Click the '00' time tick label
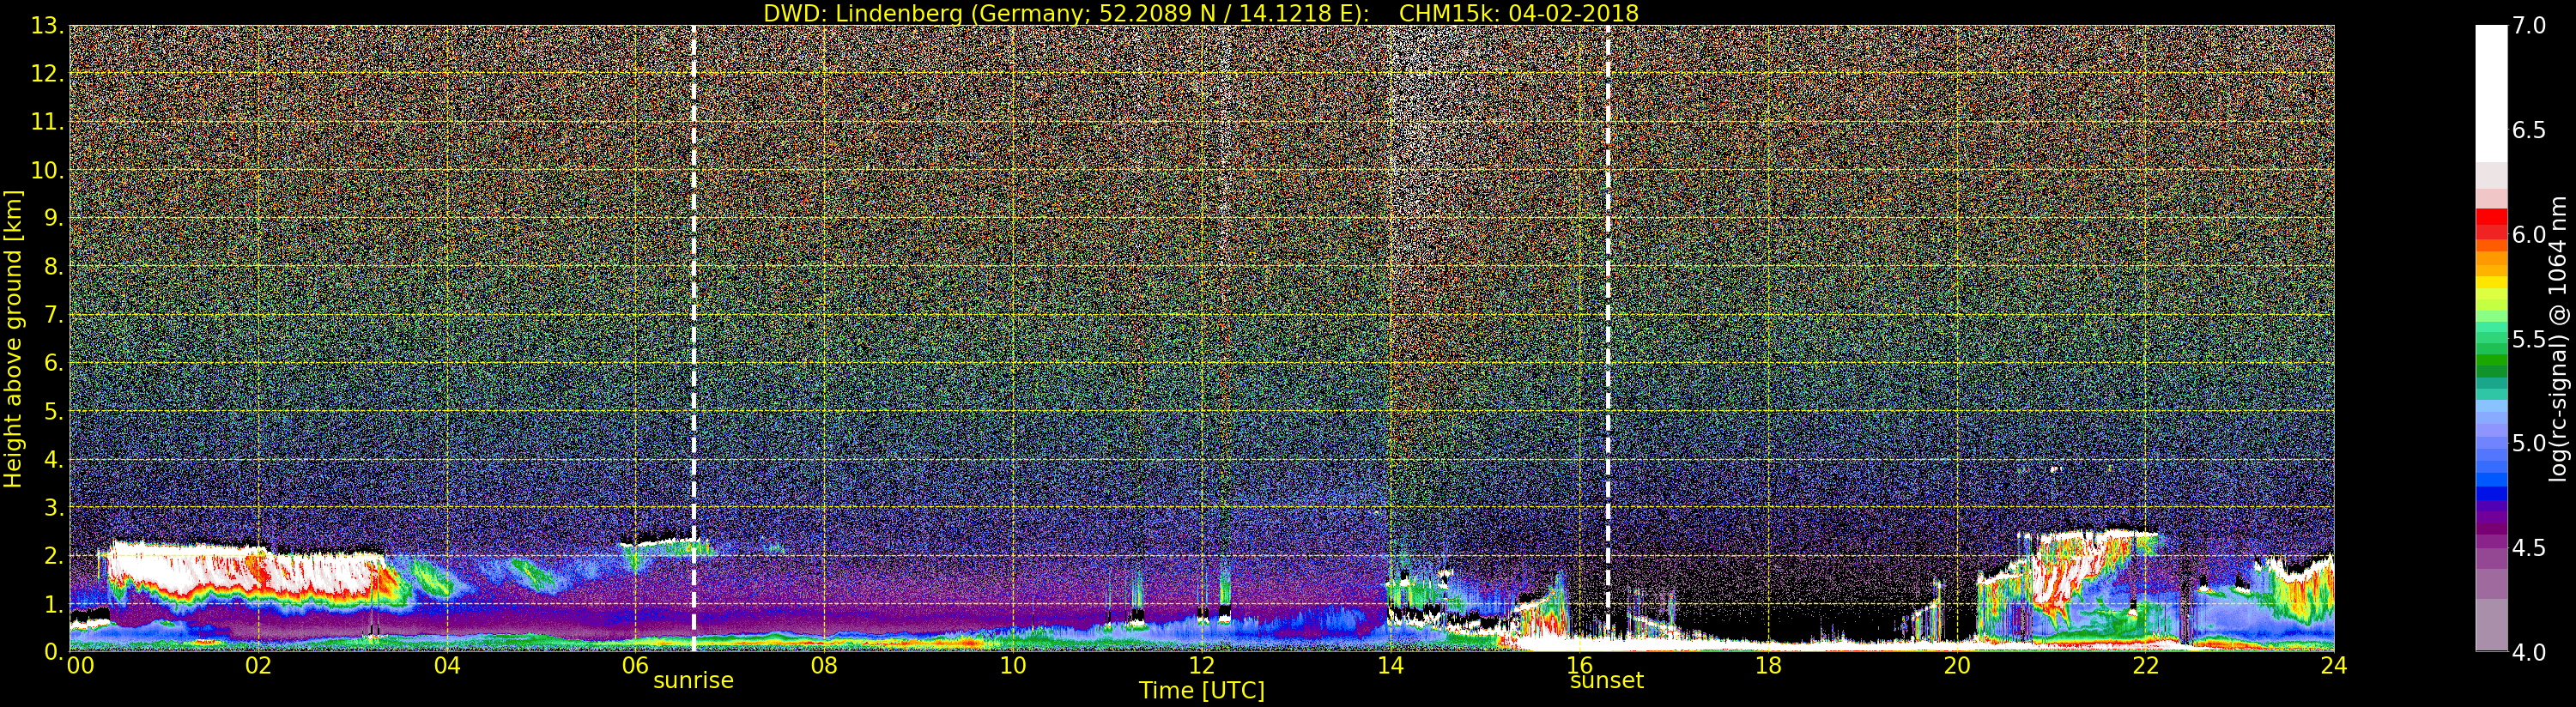This screenshot has height=707, width=2576. [80, 665]
